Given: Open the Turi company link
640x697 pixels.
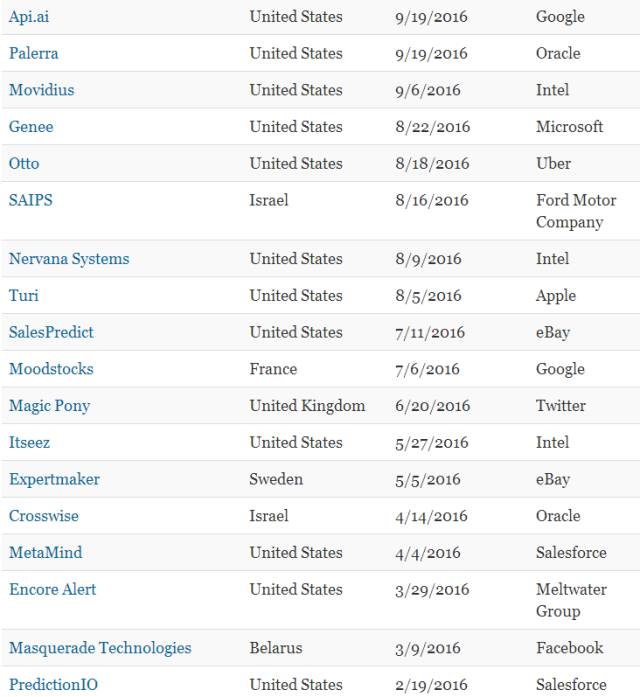Looking at the screenshot, I should click(x=24, y=296).
